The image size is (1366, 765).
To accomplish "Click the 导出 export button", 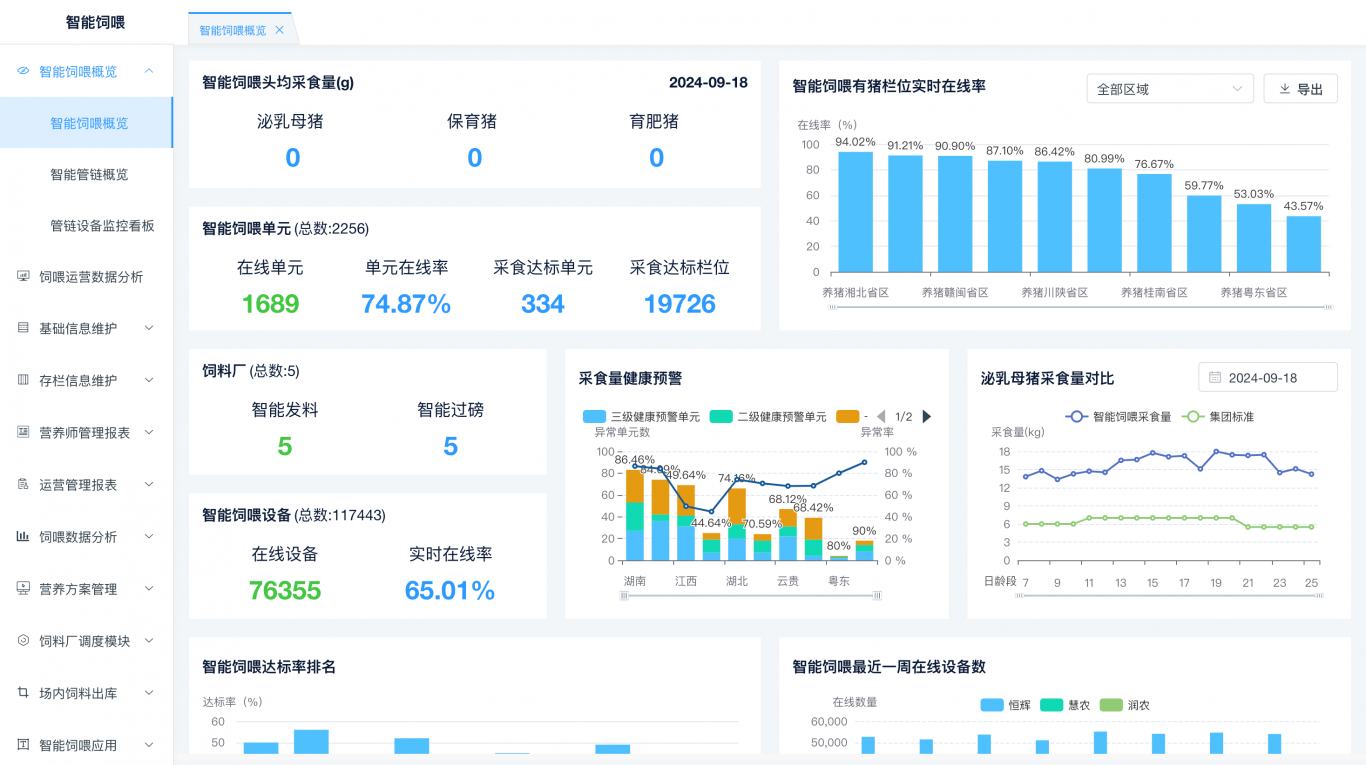I will point(1300,89).
